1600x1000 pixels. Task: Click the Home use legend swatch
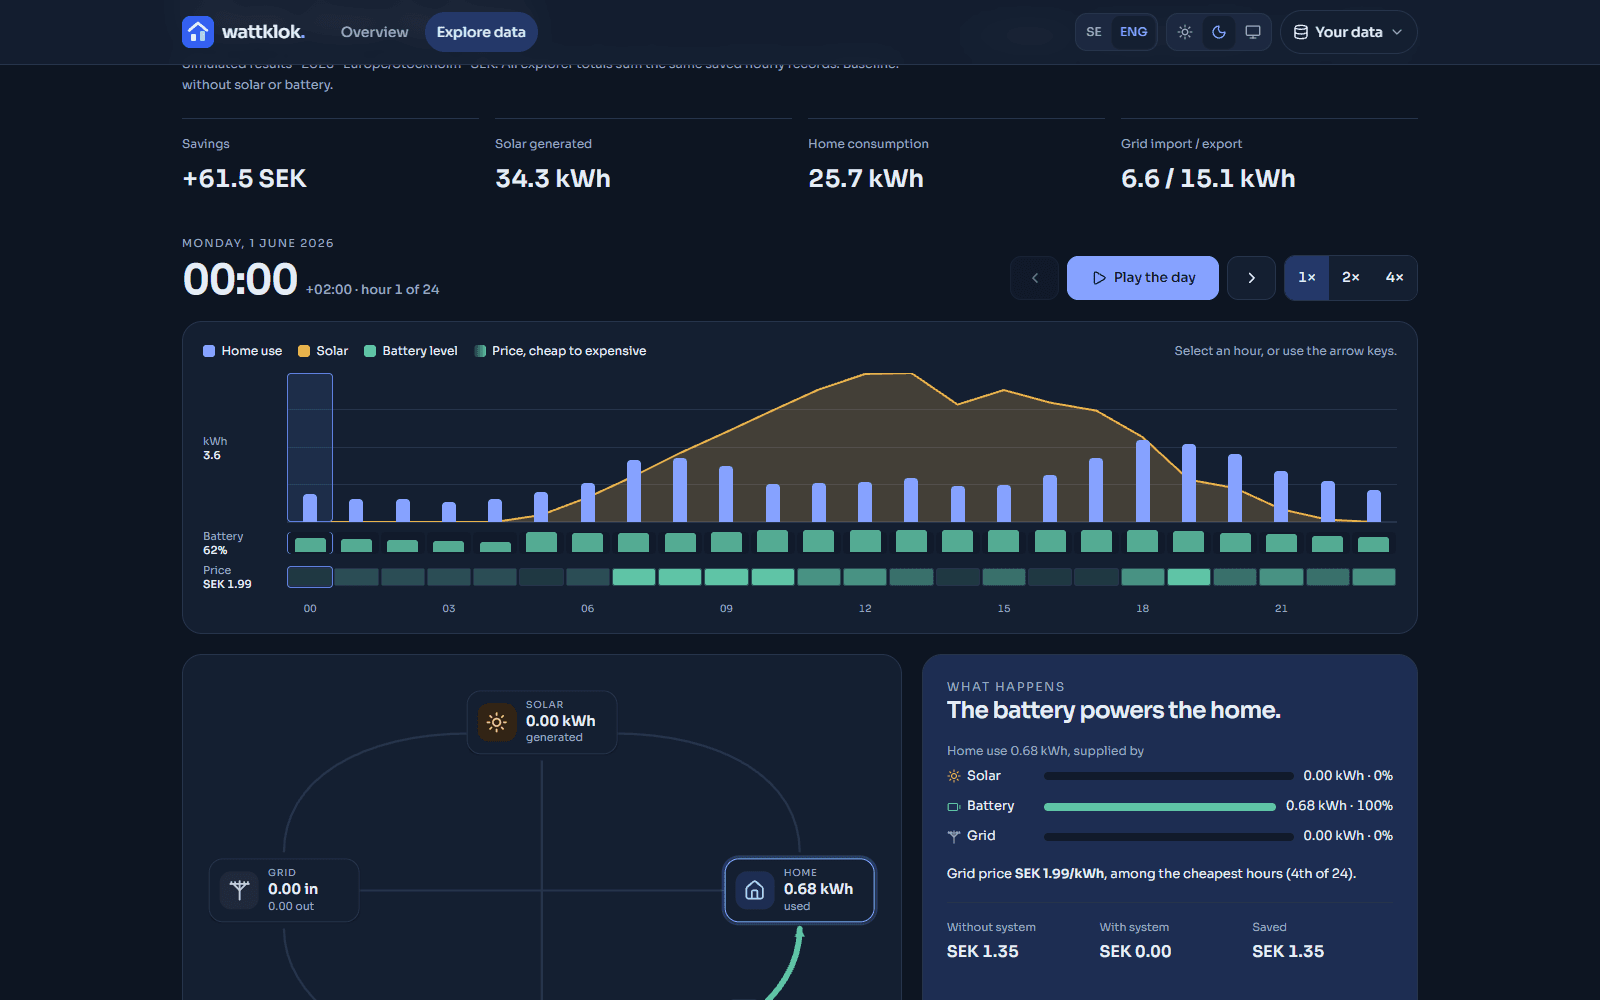(x=209, y=351)
